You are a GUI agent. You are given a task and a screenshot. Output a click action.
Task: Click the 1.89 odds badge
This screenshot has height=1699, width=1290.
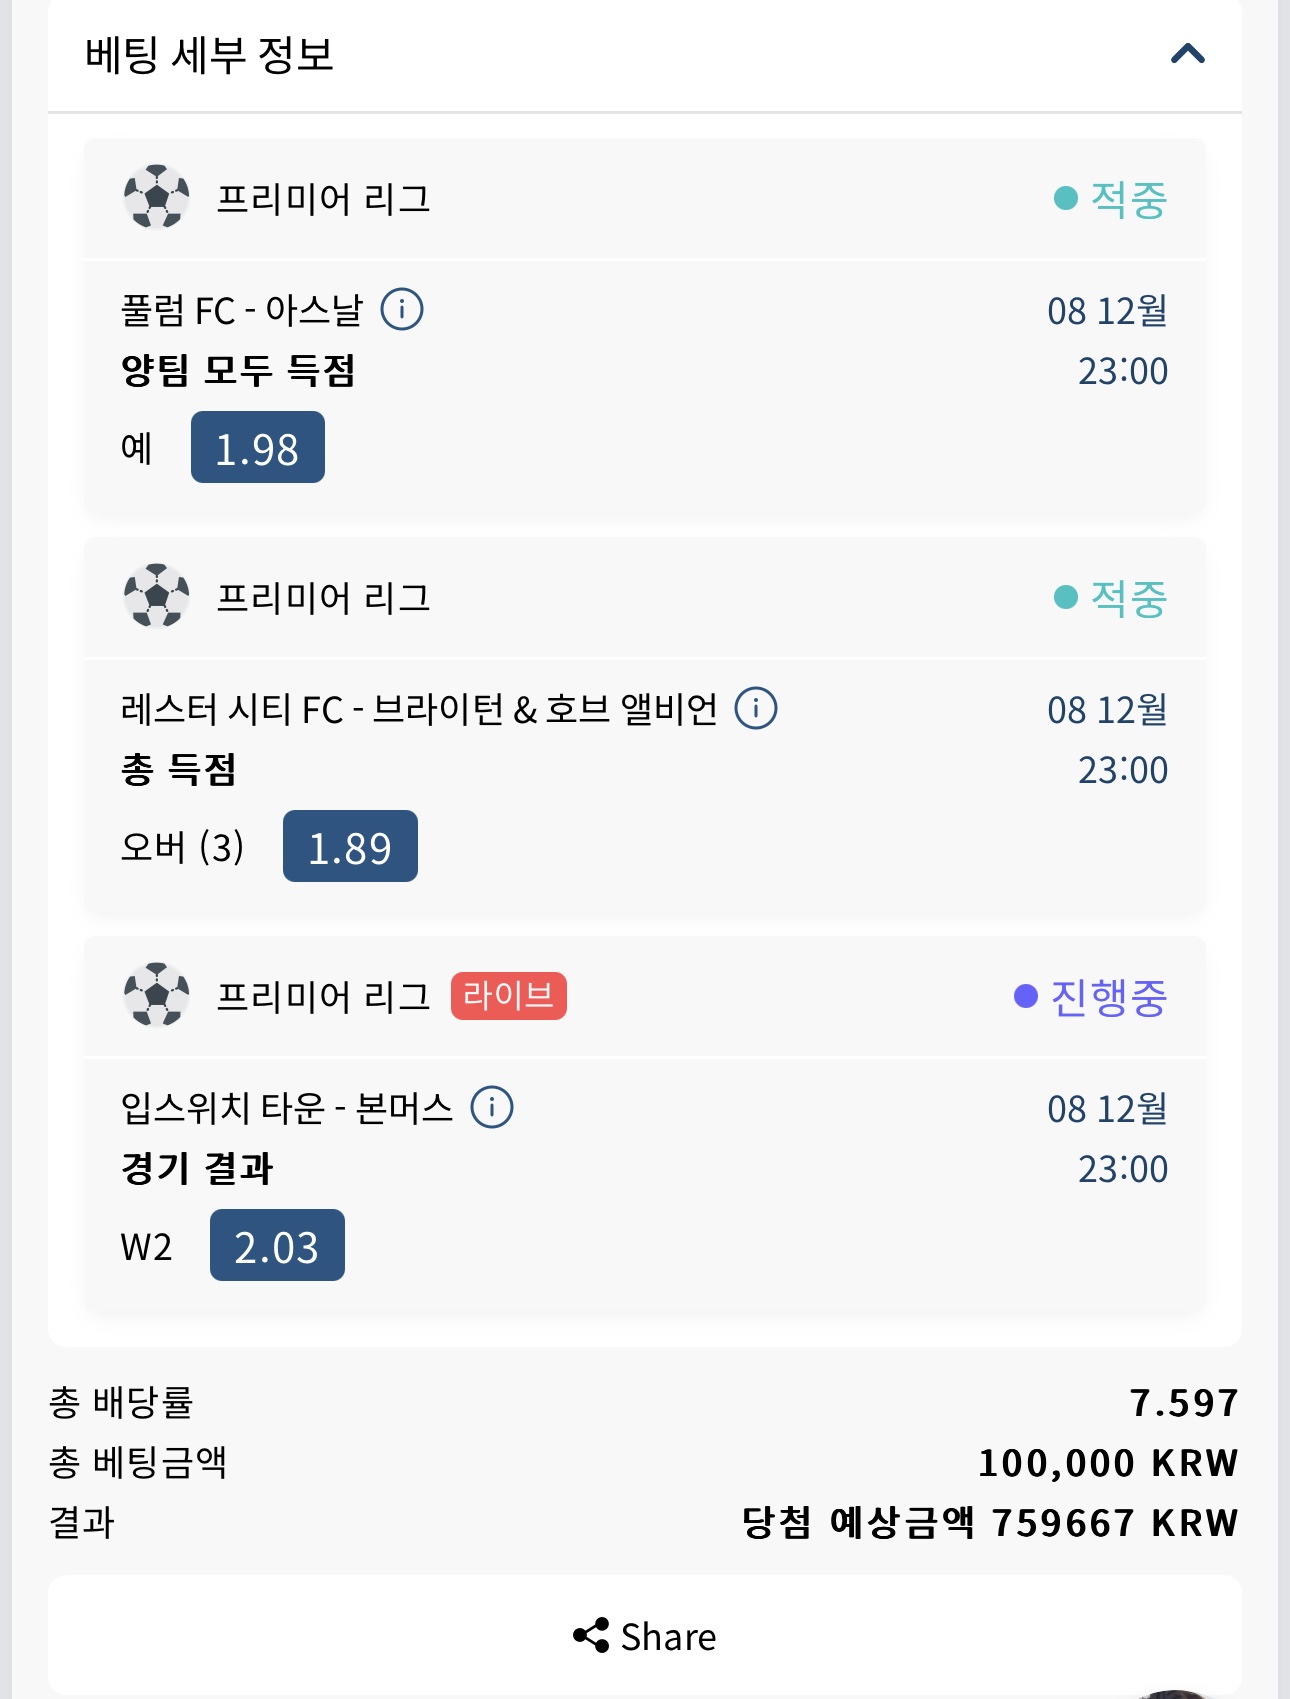pos(350,847)
